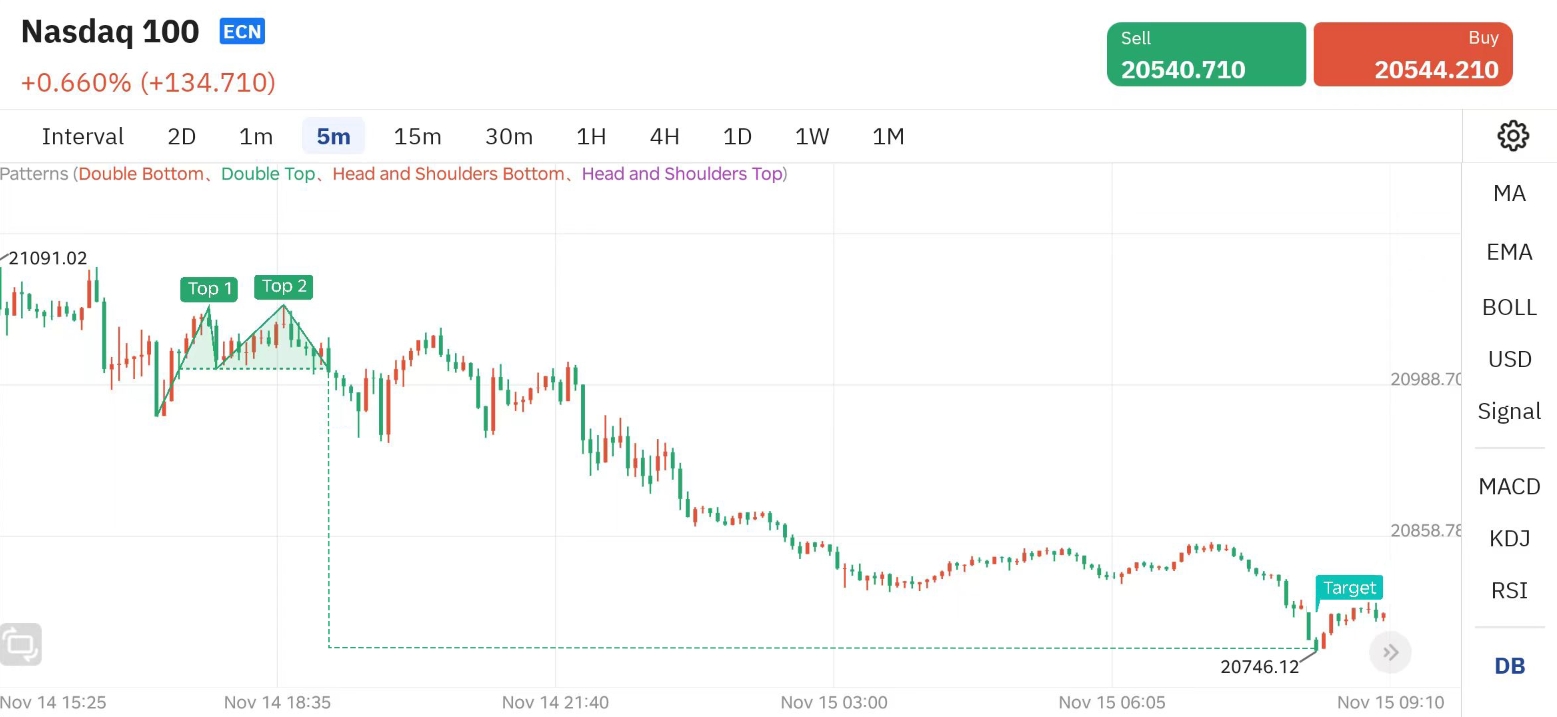Image resolution: width=1557 pixels, height=717 pixels.
Task: Click the rotate screen icon
Action: (21, 644)
